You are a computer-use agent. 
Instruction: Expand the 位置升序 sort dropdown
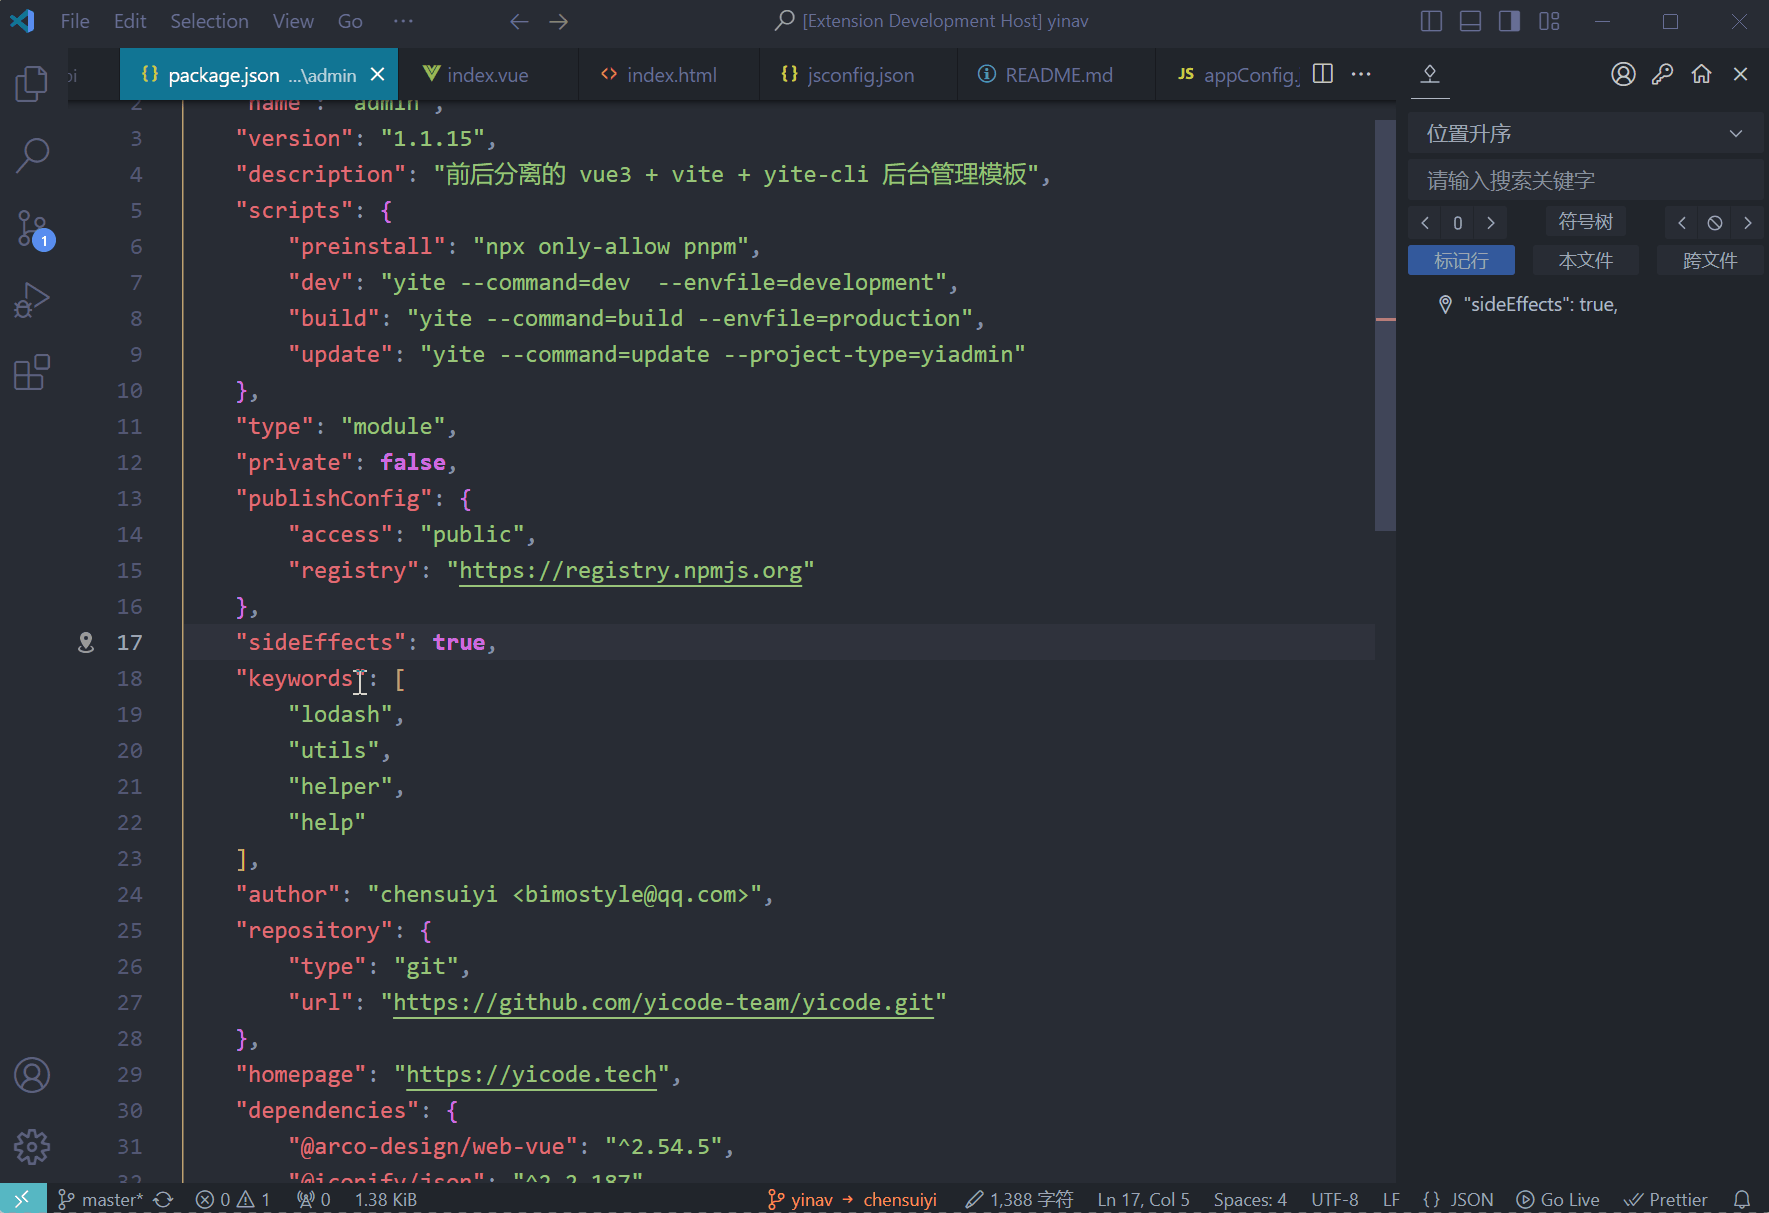[1585, 134]
